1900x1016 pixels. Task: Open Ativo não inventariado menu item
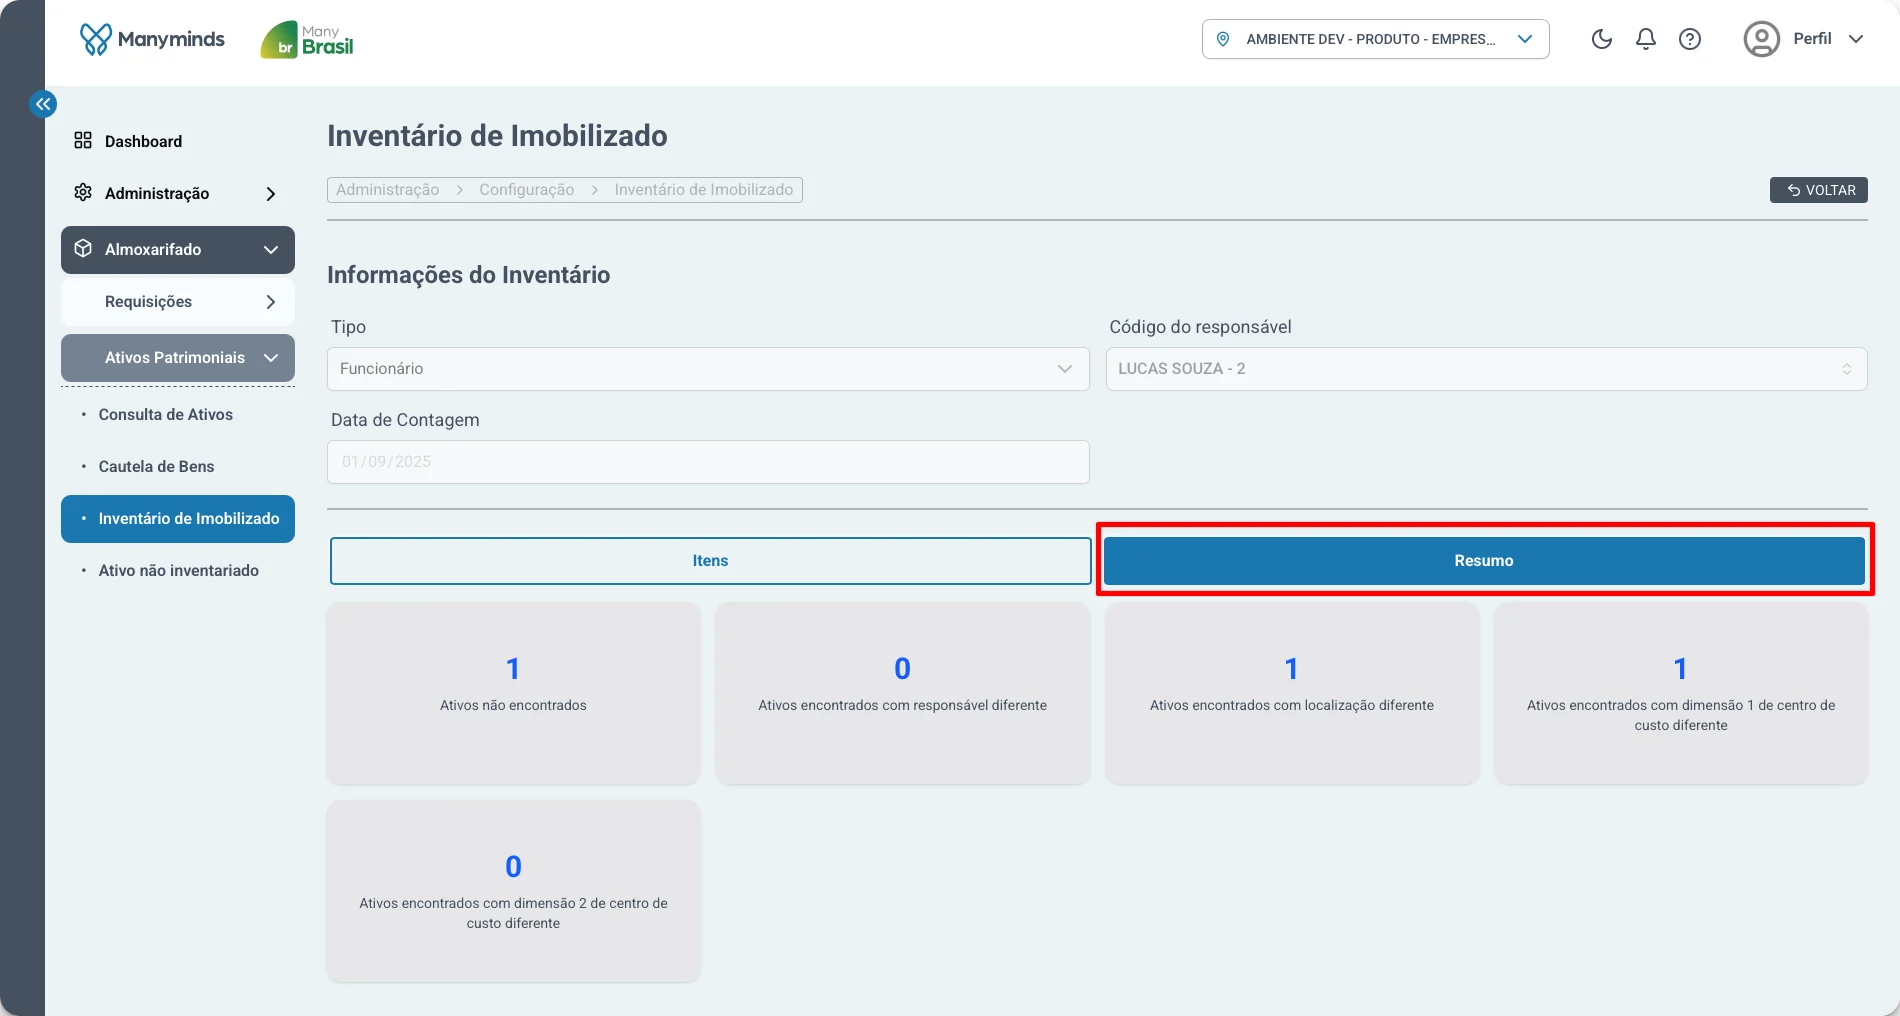click(x=178, y=570)
